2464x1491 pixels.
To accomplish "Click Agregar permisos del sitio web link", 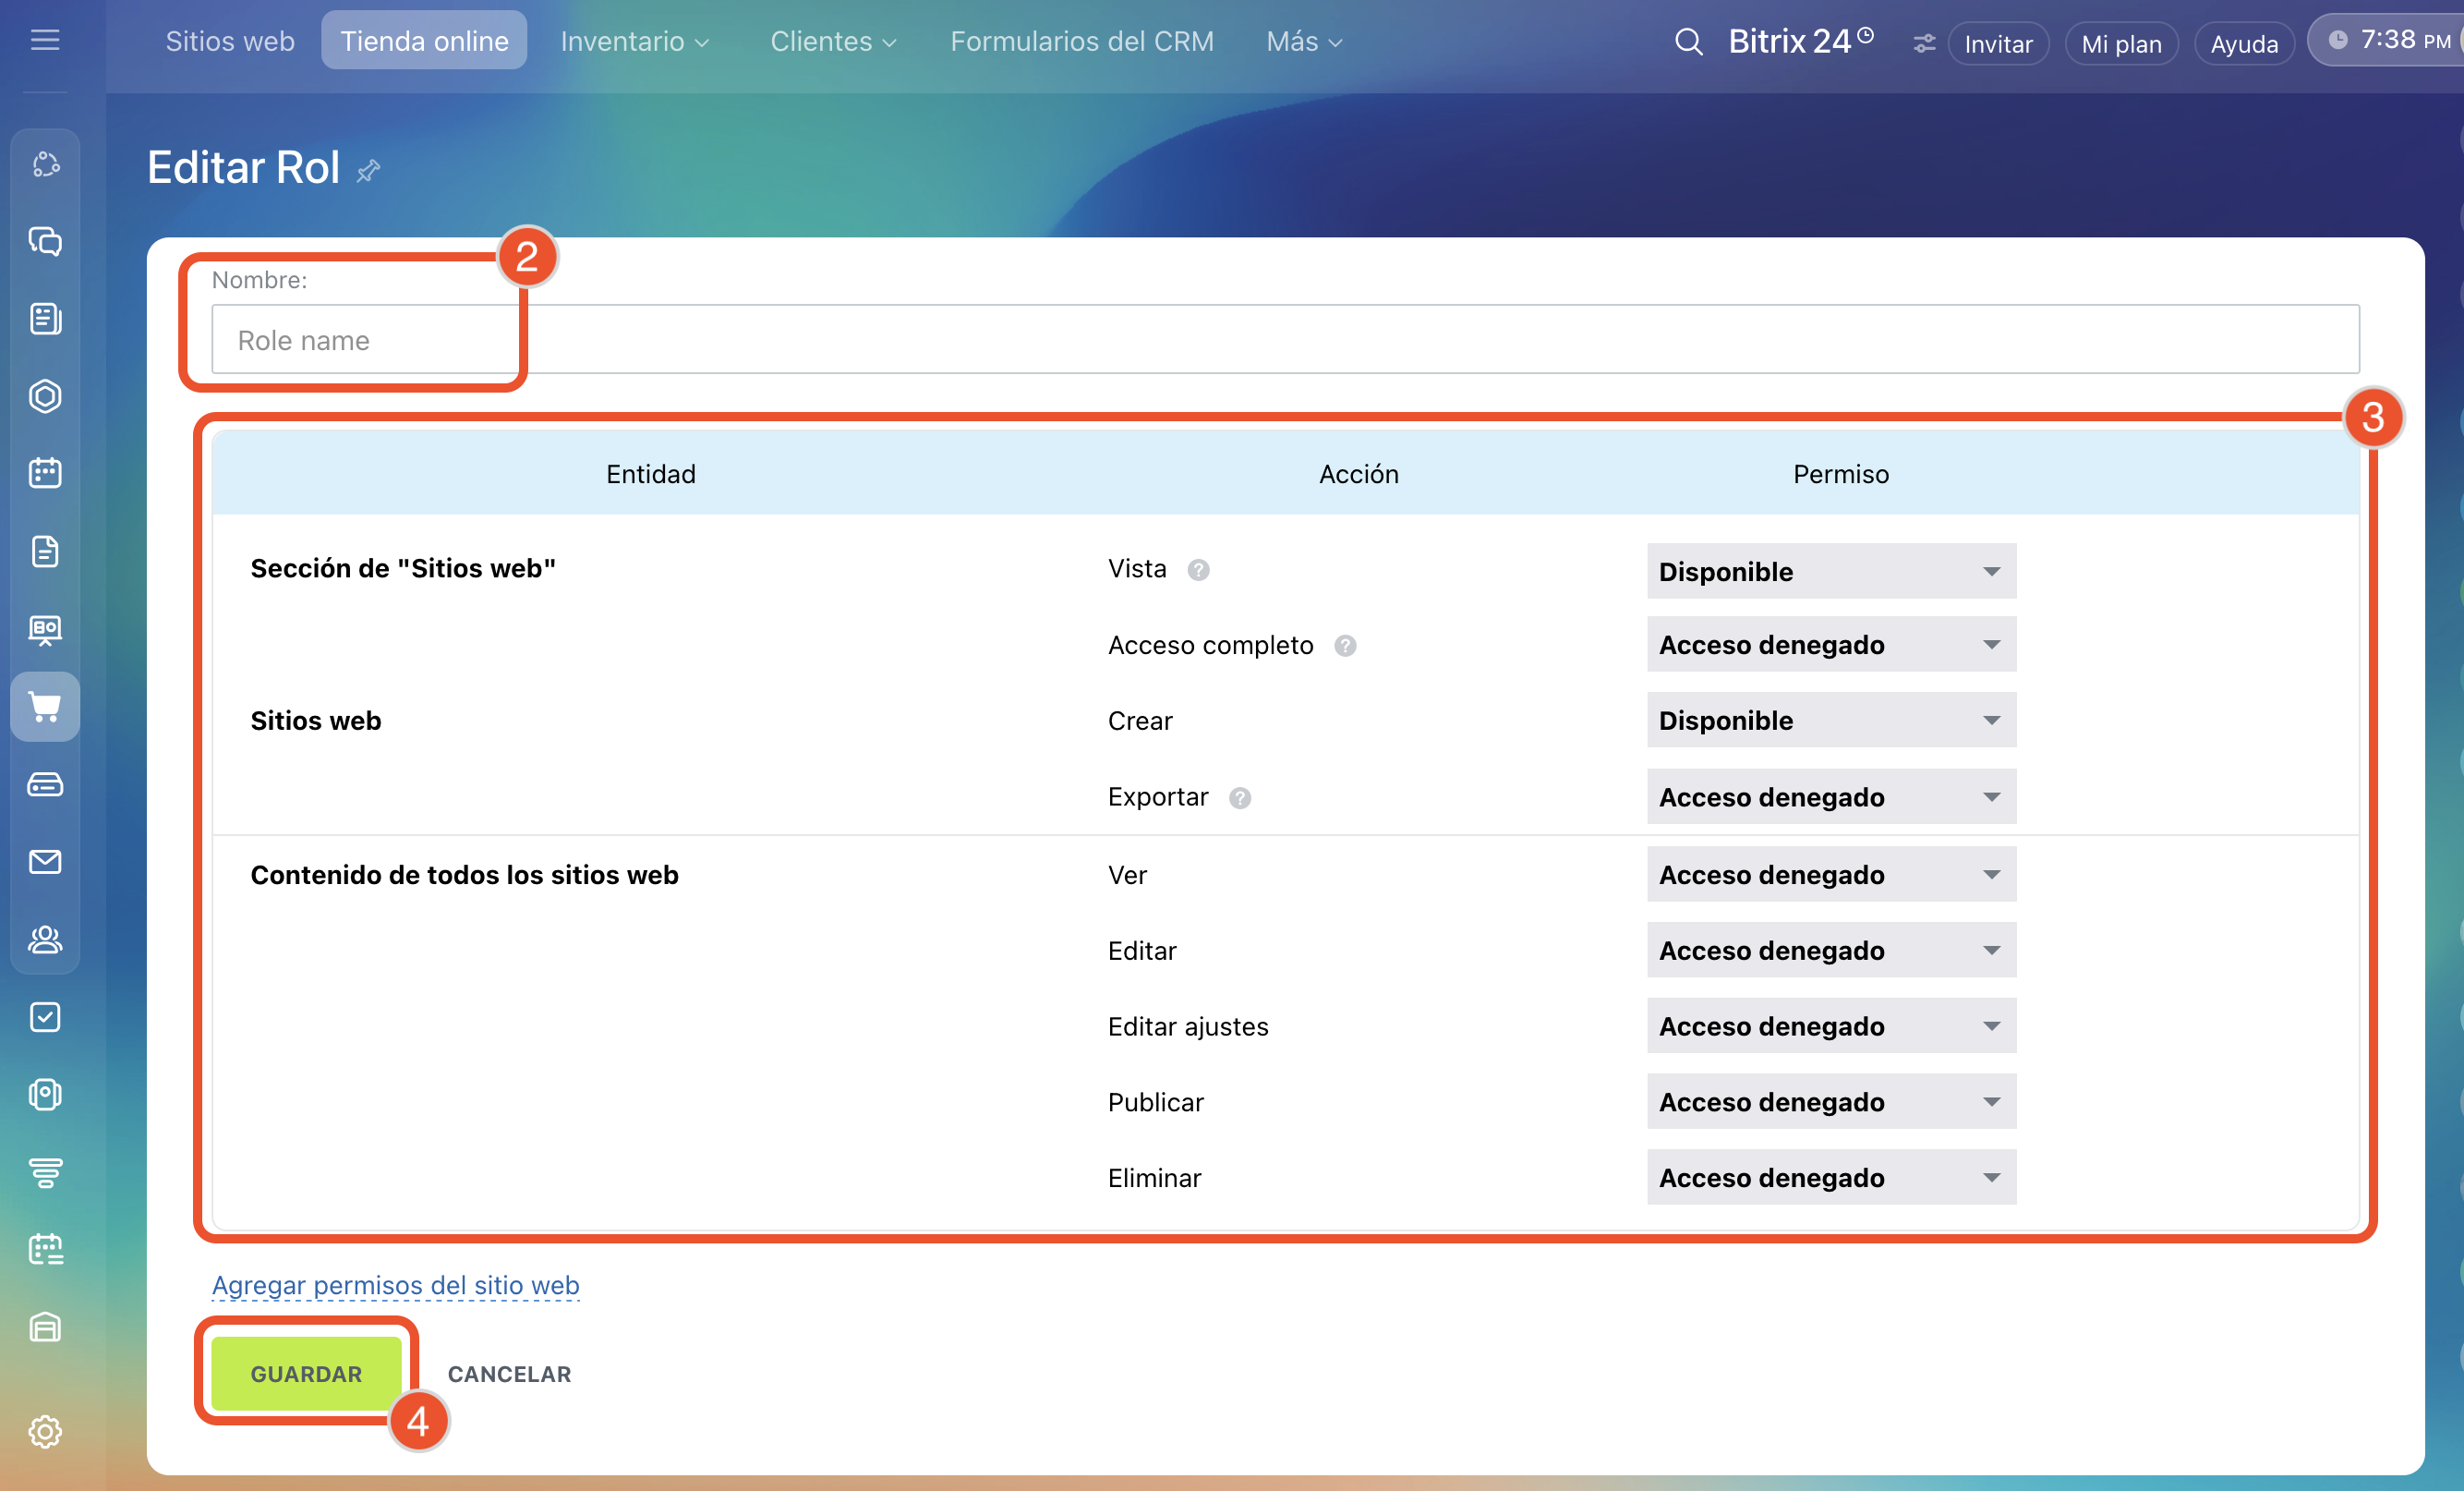I will point(395,1285).
